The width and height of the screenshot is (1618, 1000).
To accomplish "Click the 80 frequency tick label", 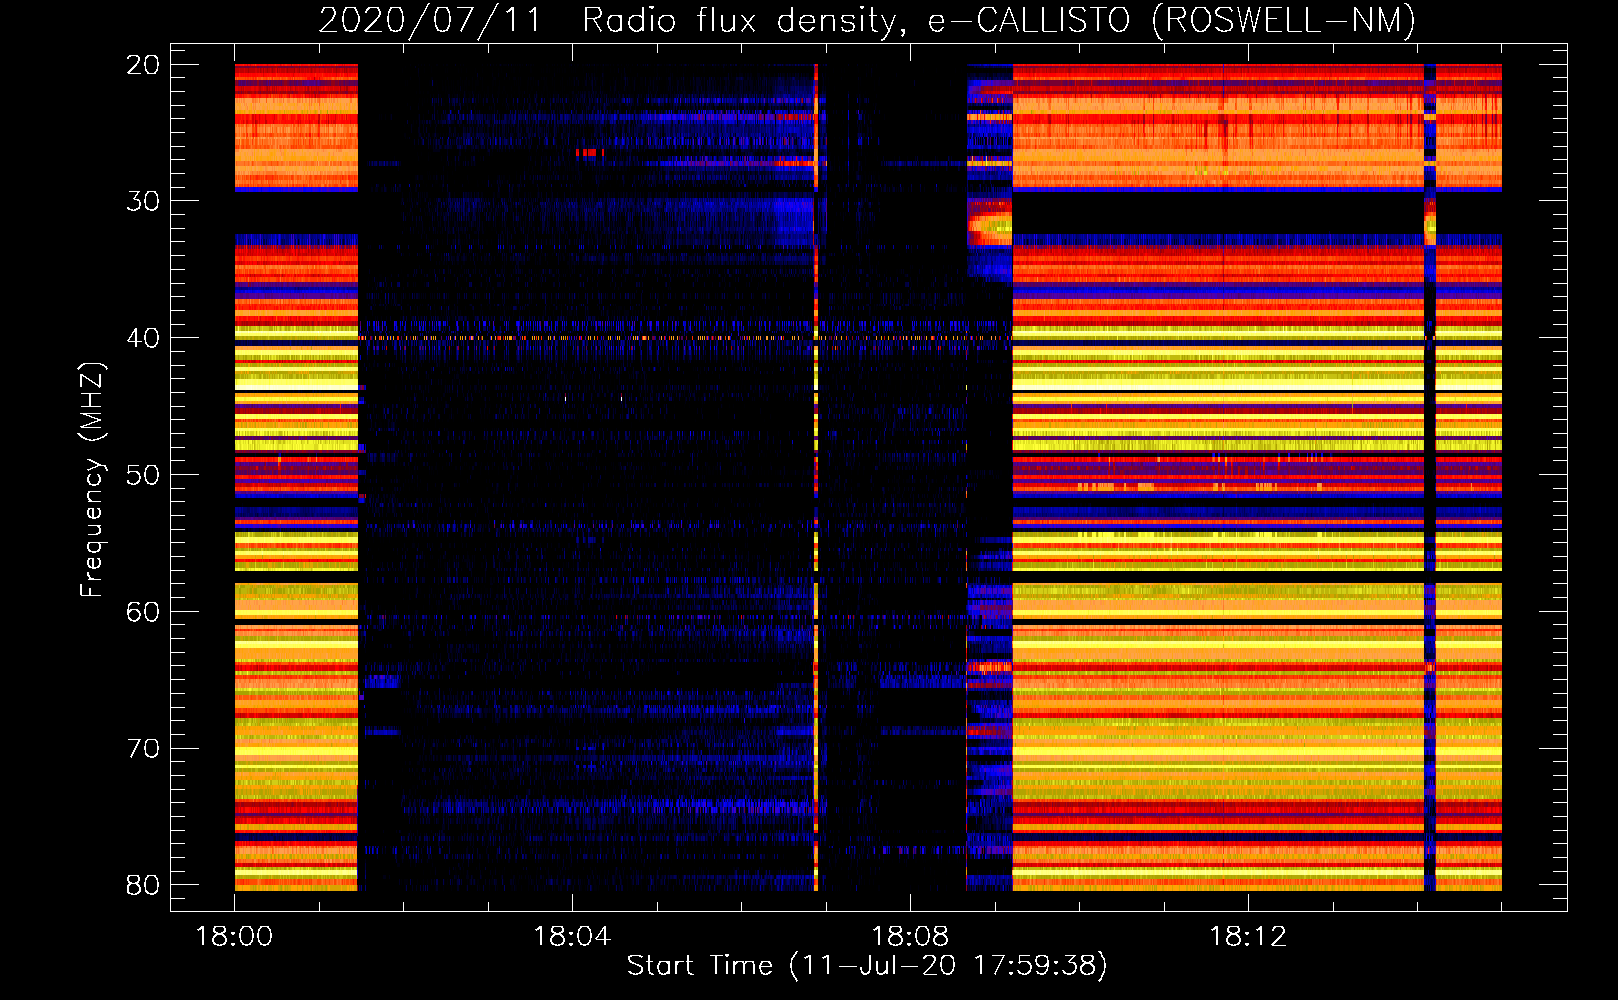I will [144, 885].
